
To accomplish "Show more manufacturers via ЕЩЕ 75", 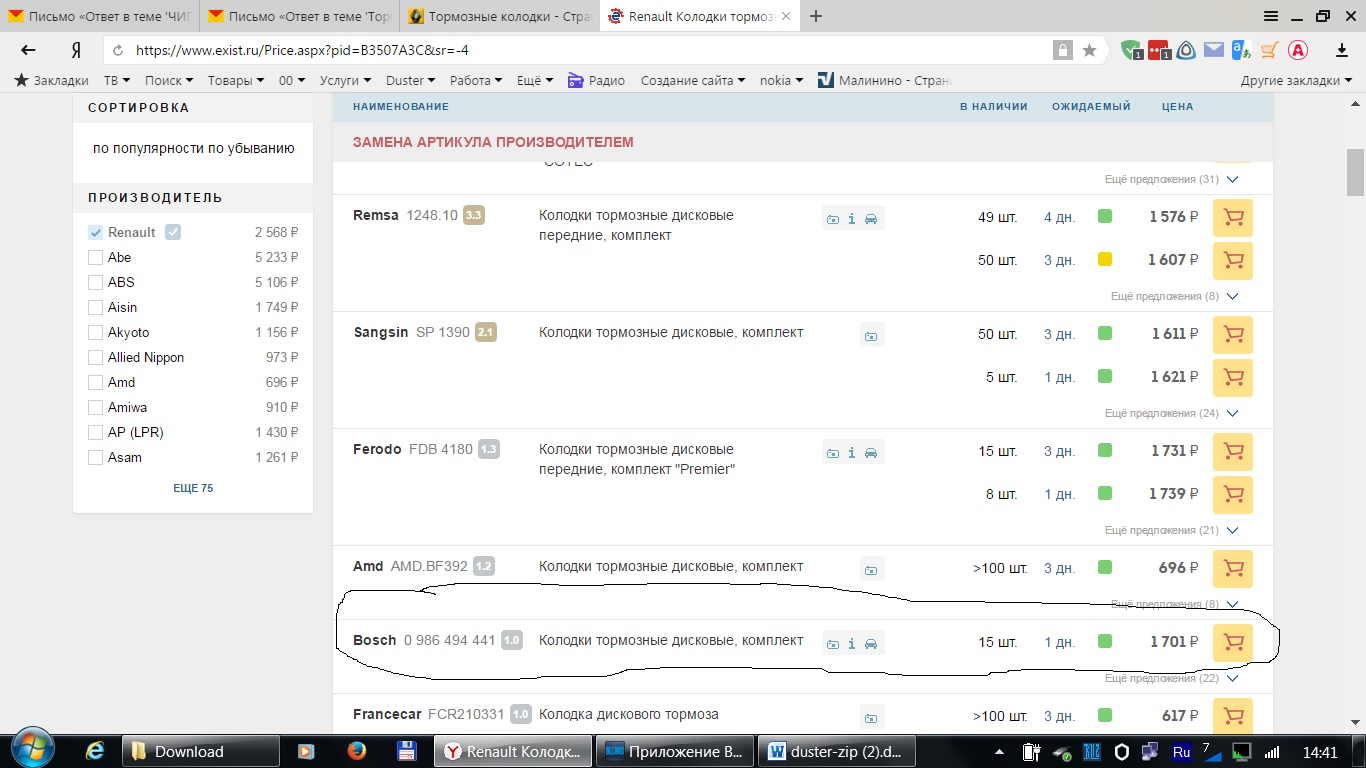I will (x=193, y=488).
